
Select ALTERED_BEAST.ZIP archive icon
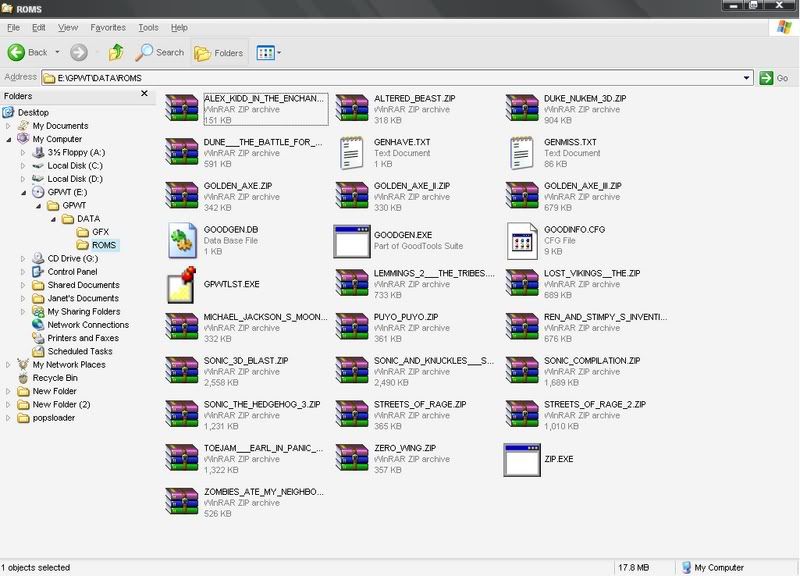[x=352, y=108]
